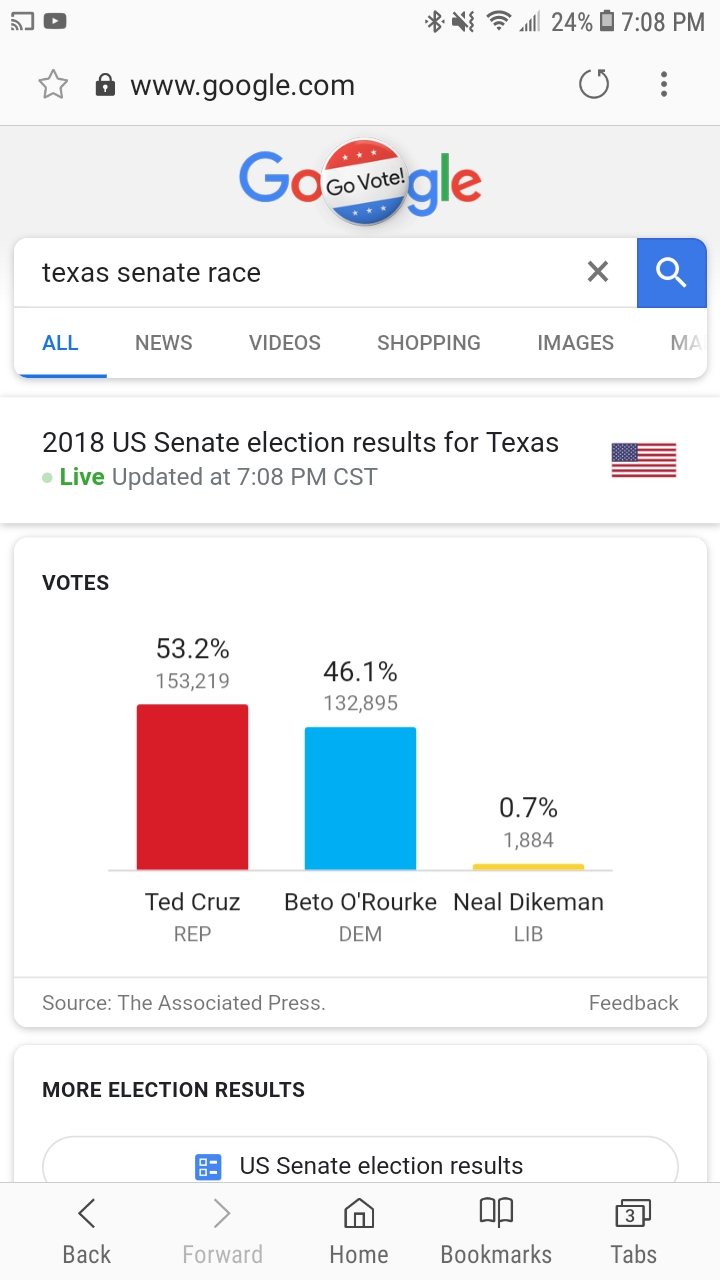Open the Home page icon
The width and height of the screenshot is (720, 1280).
359,1231
